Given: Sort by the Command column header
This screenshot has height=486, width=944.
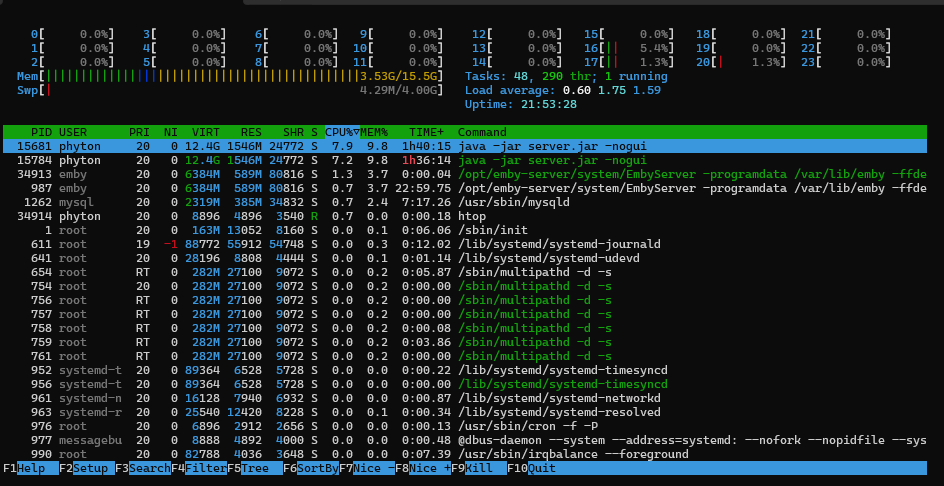Looking at the screenshot, I should click(482, 132).
